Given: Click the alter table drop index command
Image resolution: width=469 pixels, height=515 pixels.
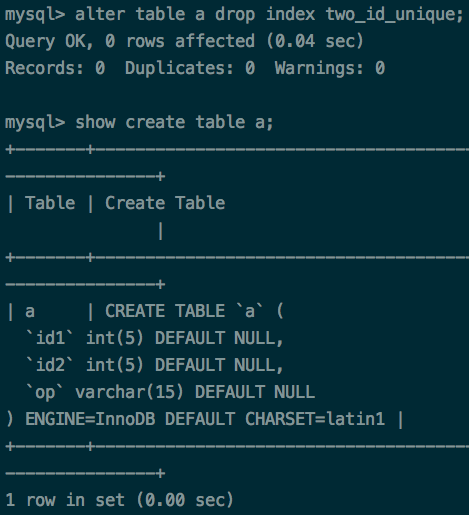Looking at the screenshot, I should tap(269, 15).
